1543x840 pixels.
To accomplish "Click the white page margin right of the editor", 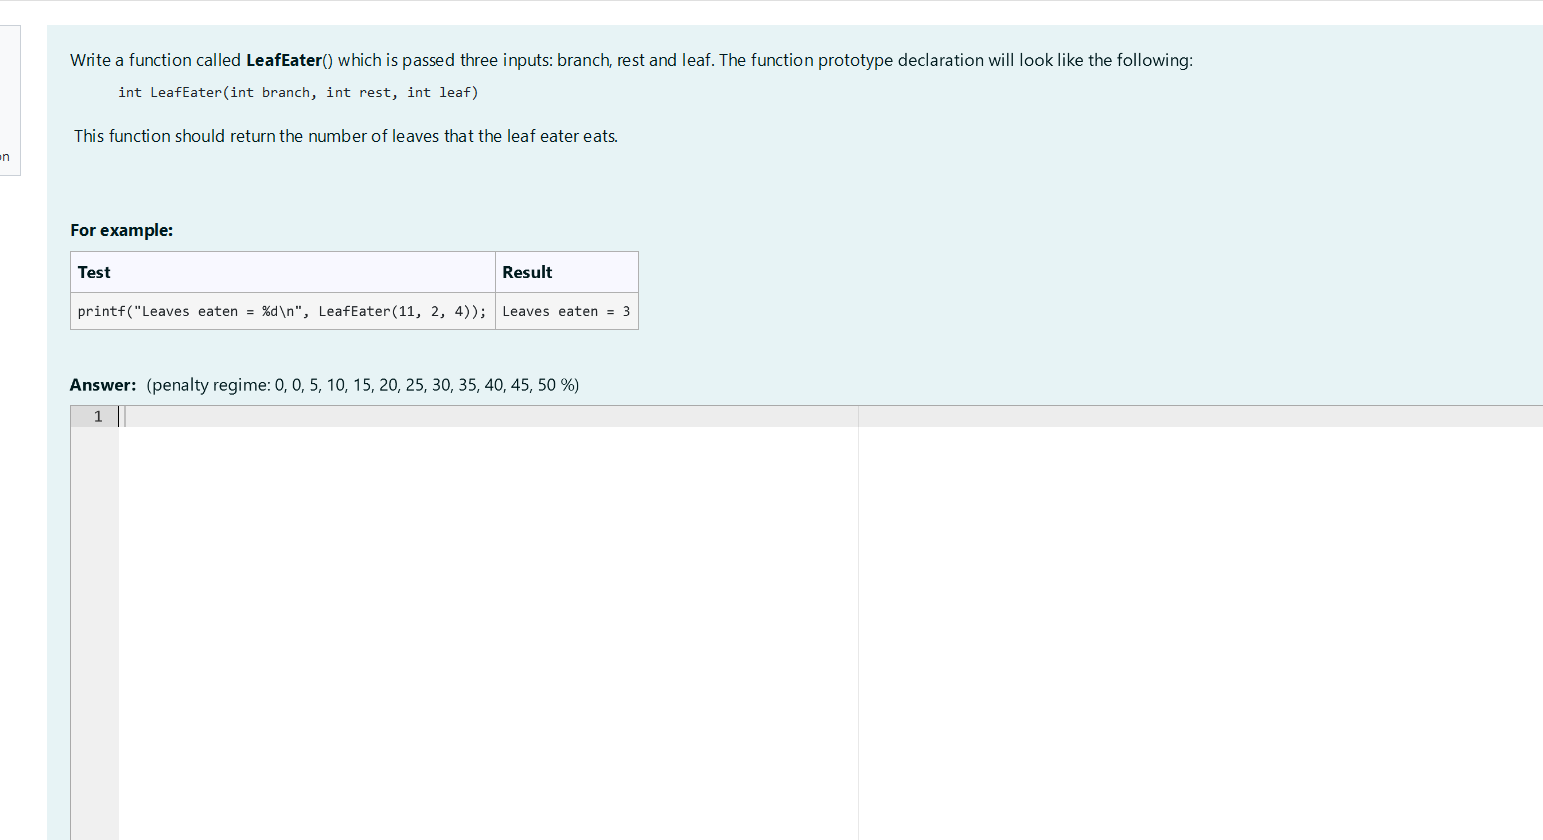I will point(1200,600).
